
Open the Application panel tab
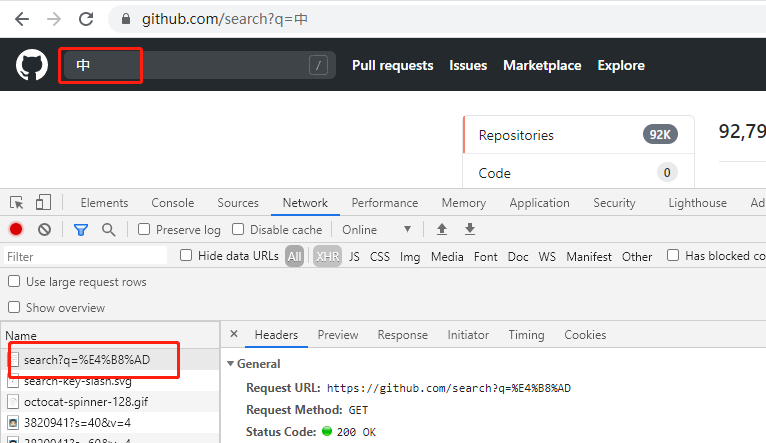pos(539,203)
